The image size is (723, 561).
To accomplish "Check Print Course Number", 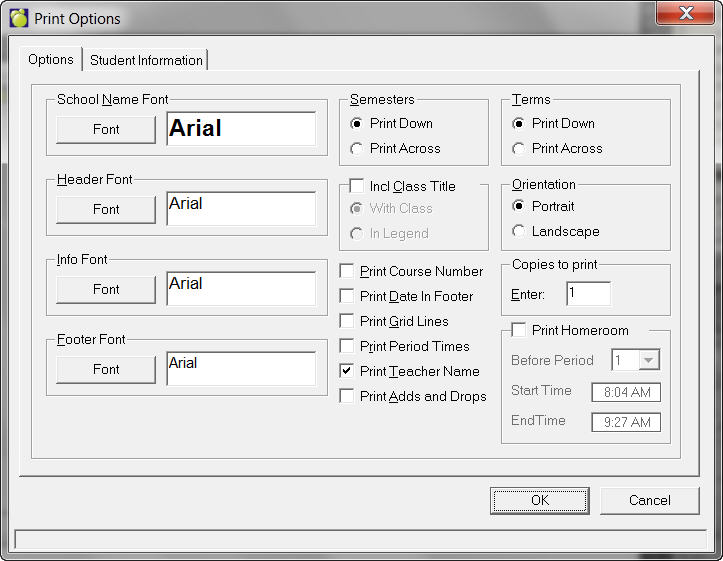I will pos(347,271).
